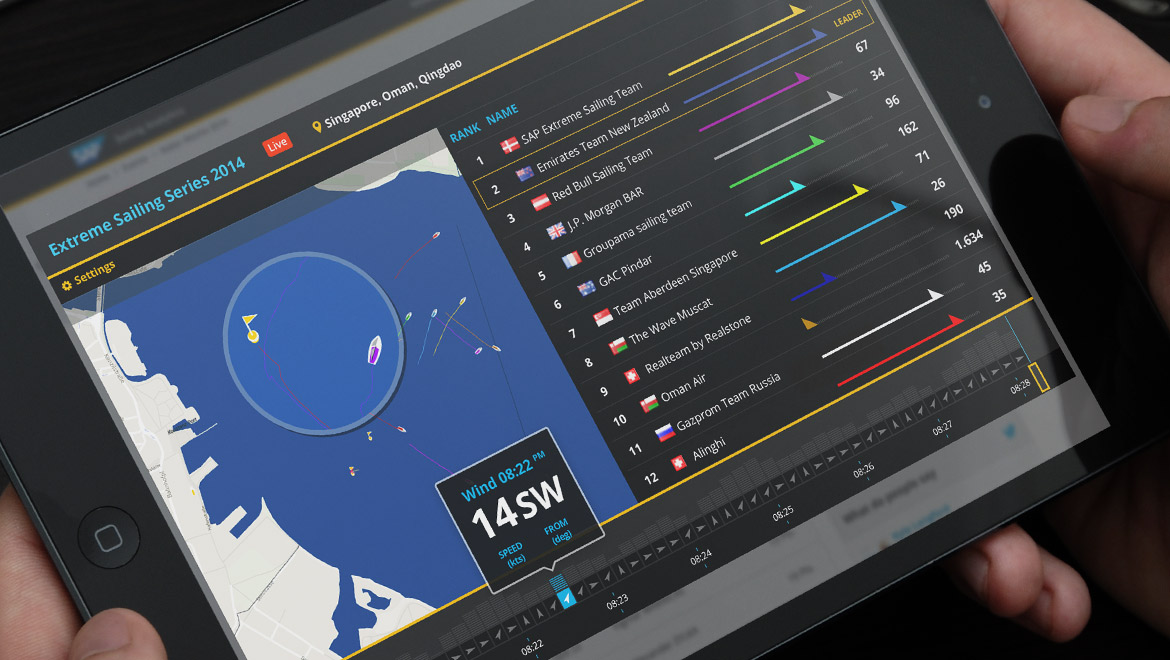Click the 08:22 highlighted wind marker on timeline

(567, 598)
